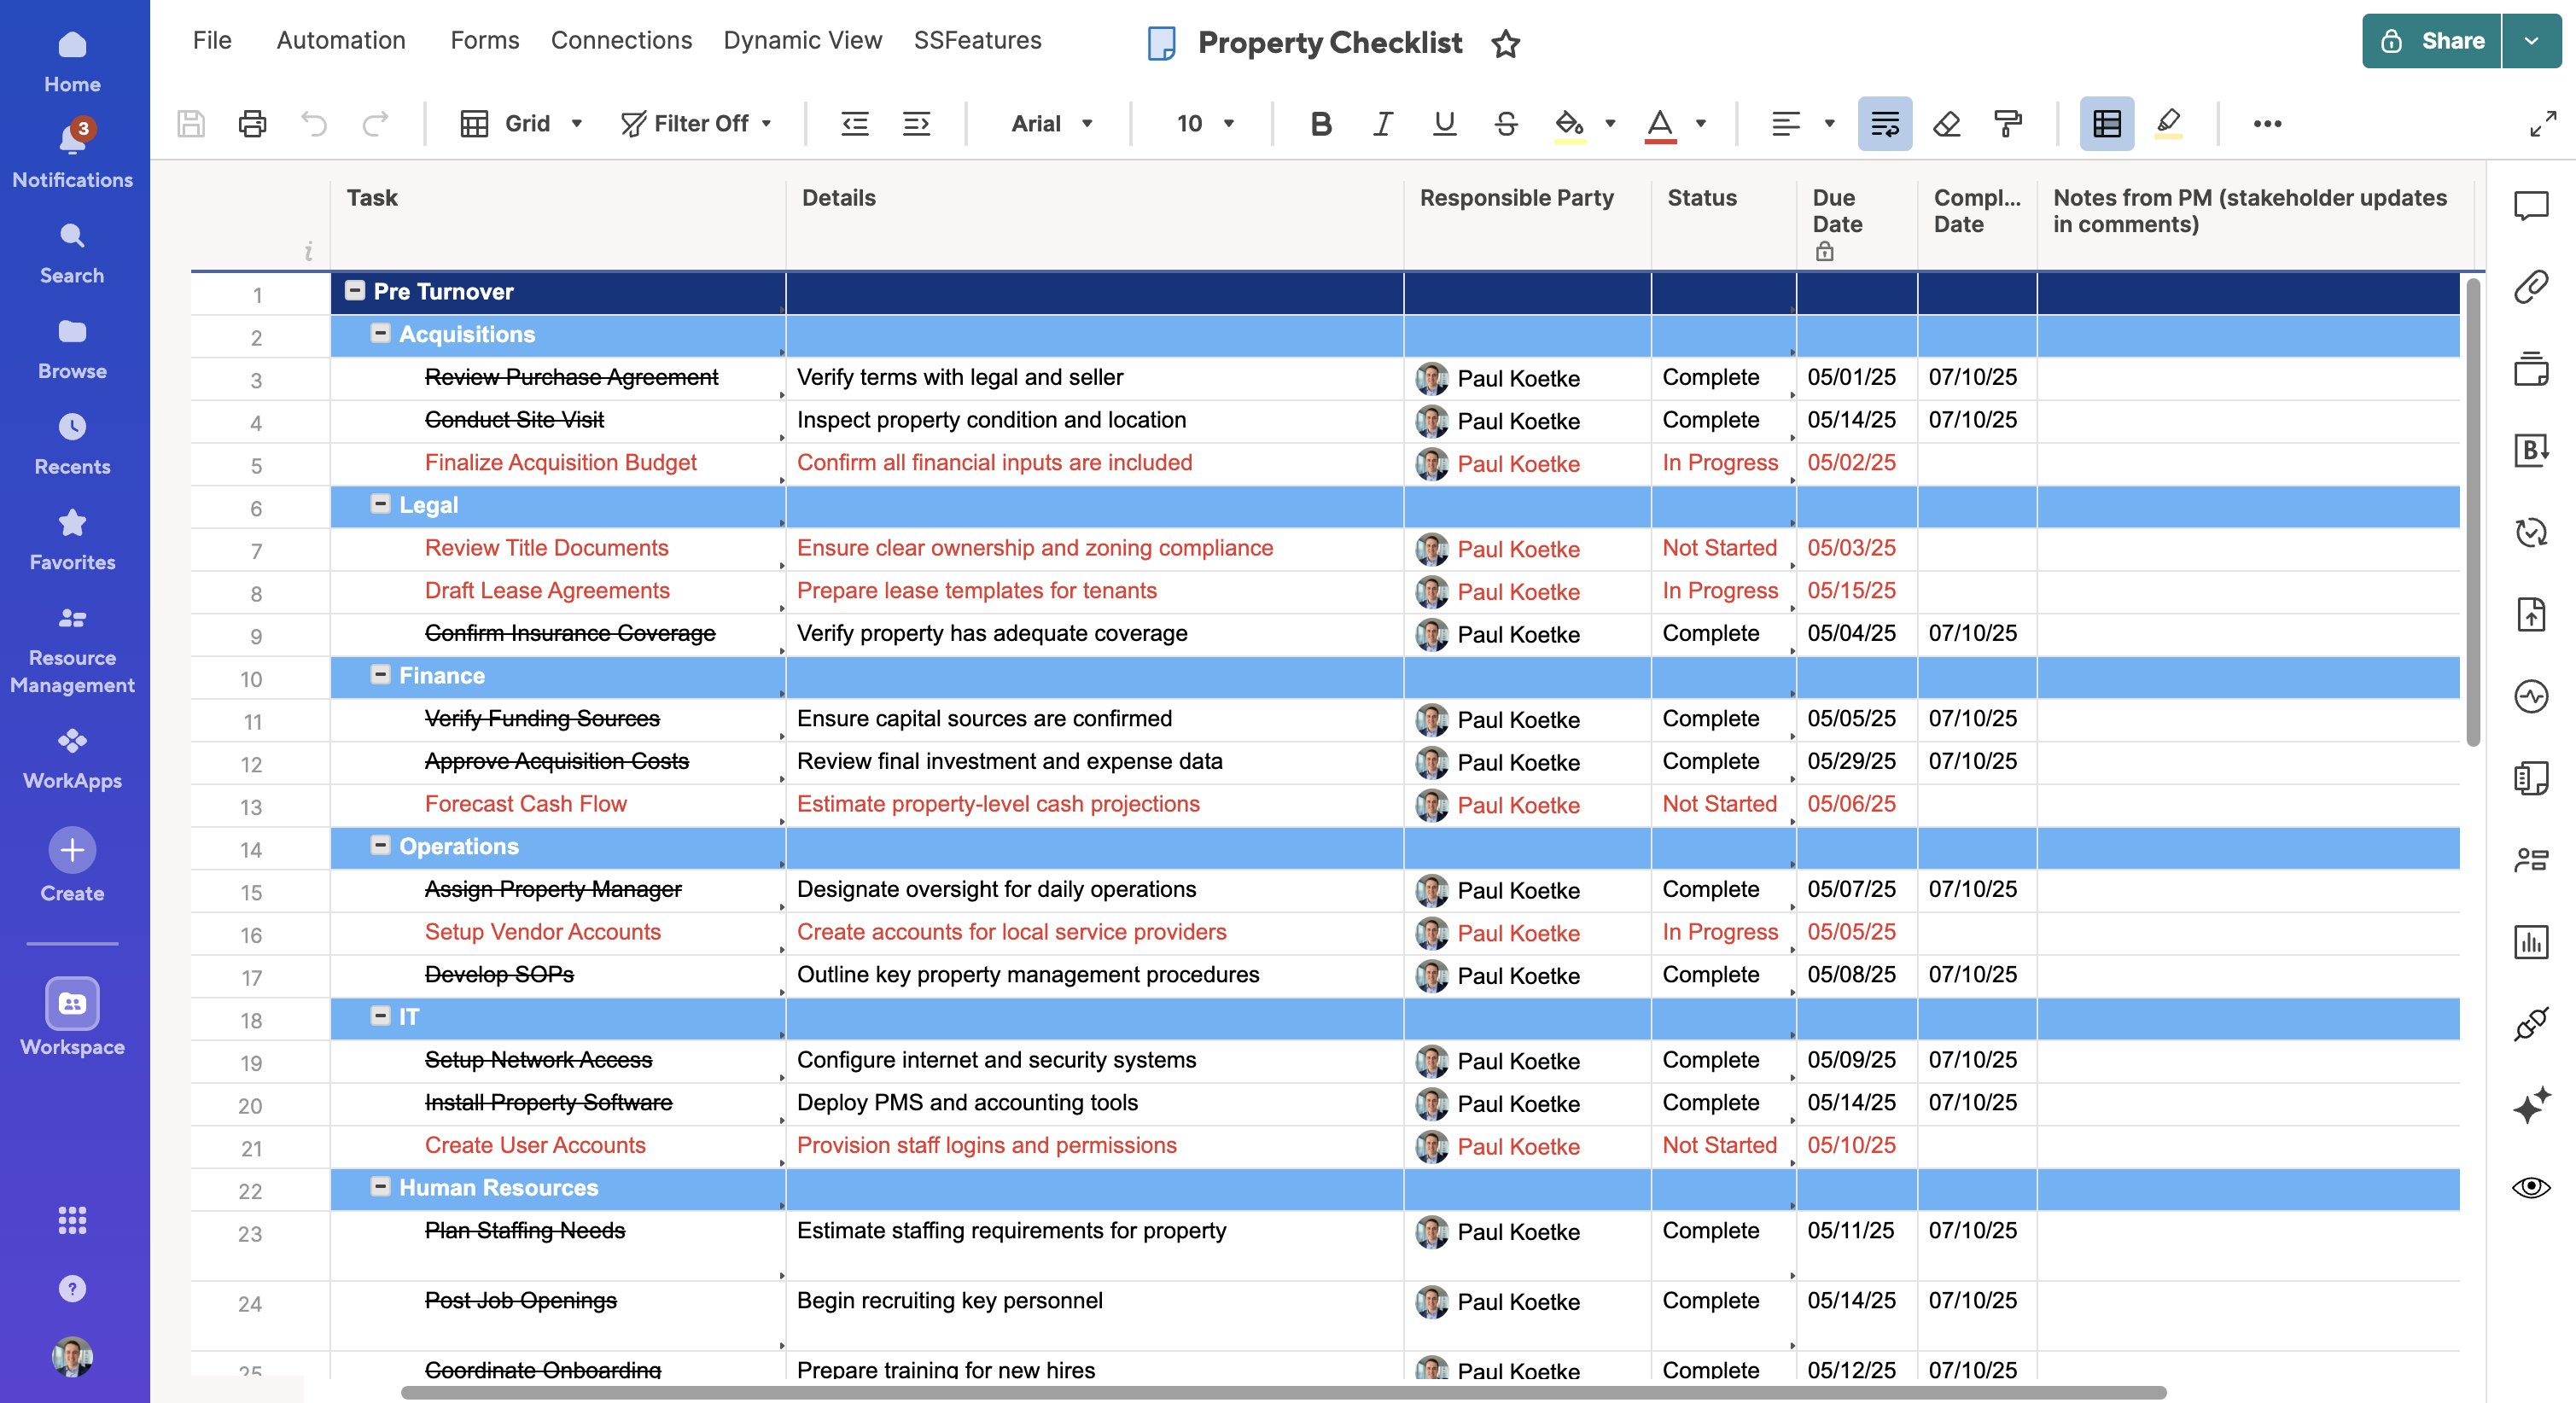This screenshot has height=1403, width=2576.
Task: Toggle conditional formatting grid button
Action: [x=2107, y=123]
